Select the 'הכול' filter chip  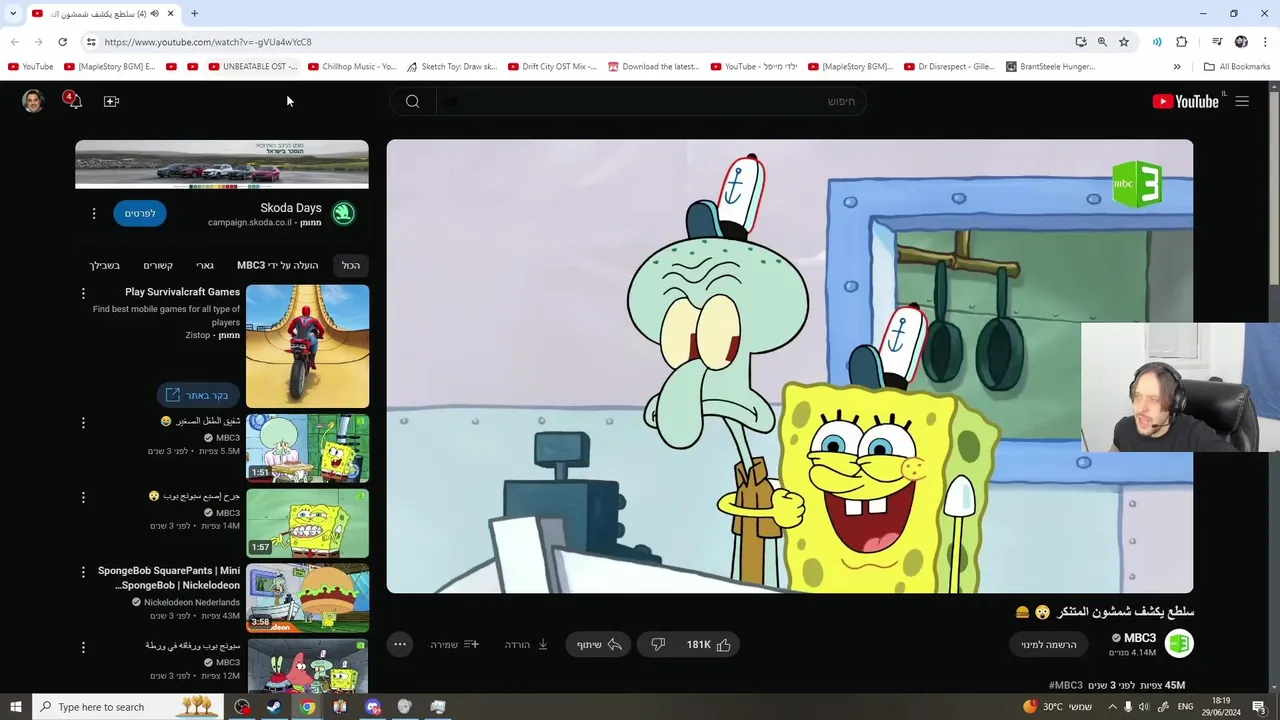[351, 265]
